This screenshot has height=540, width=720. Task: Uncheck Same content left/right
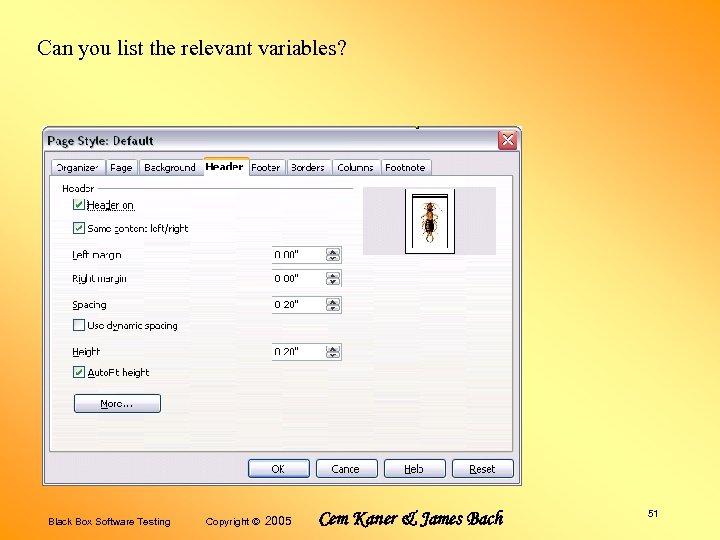point(79,228)
